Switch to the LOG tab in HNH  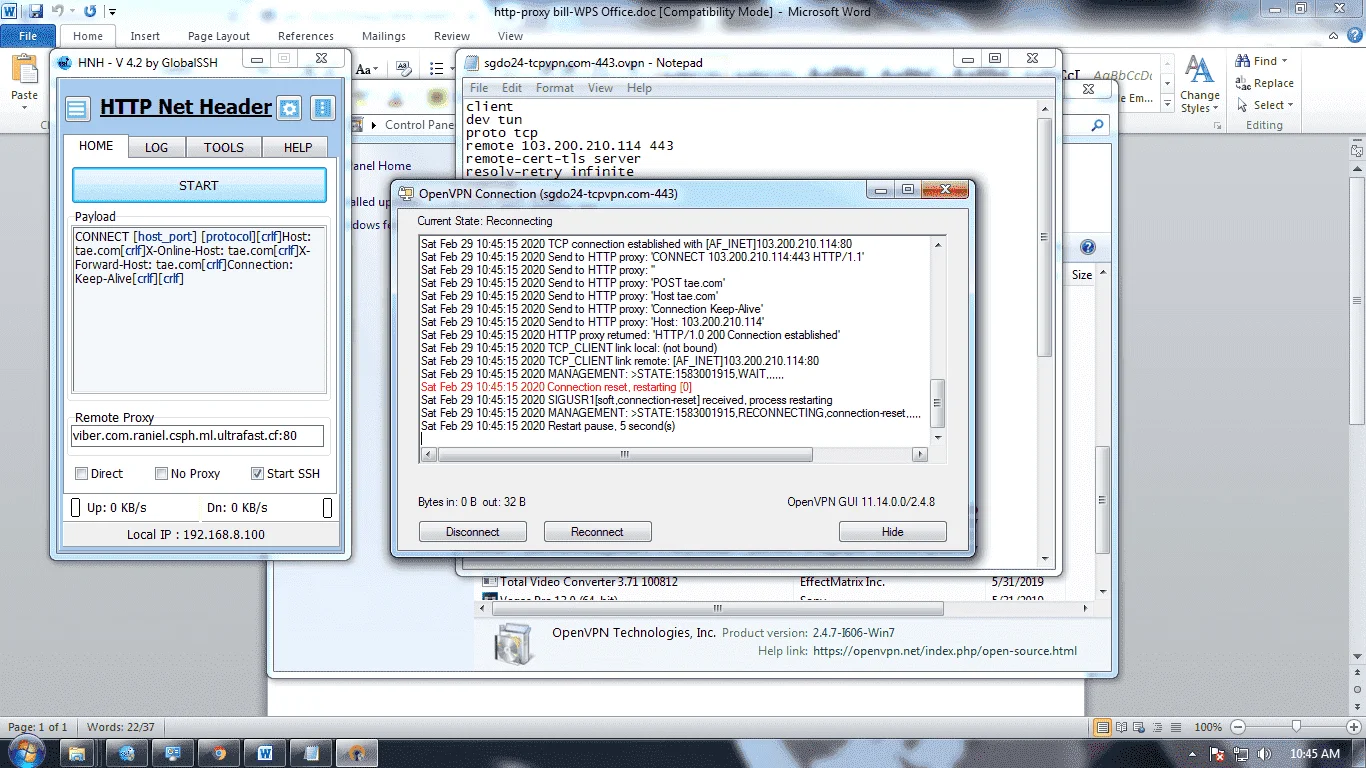point(156,147)
